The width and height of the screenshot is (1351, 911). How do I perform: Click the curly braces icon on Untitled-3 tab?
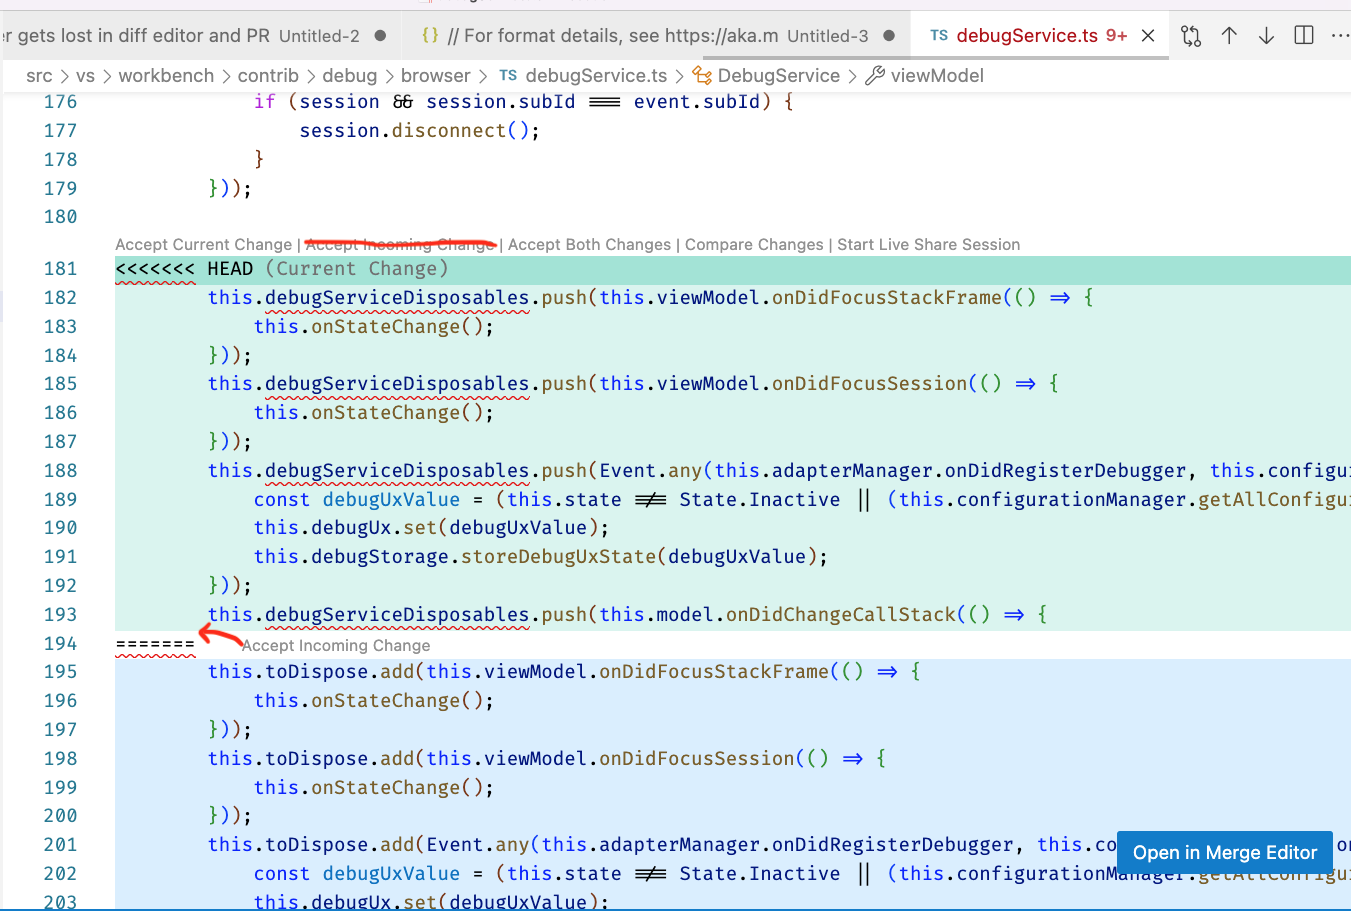430,33
